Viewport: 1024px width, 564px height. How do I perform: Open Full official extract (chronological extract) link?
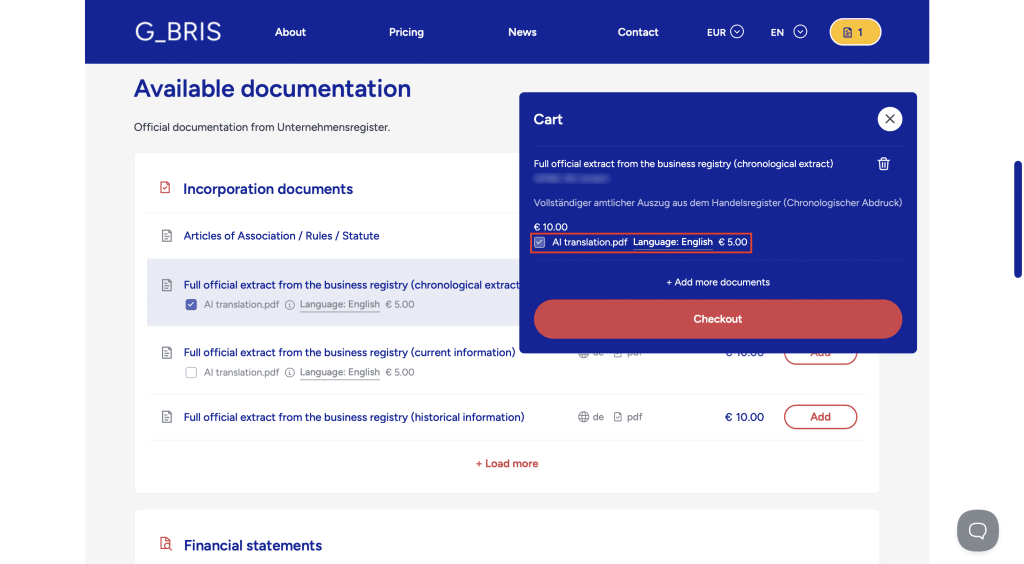click(351, 285)
